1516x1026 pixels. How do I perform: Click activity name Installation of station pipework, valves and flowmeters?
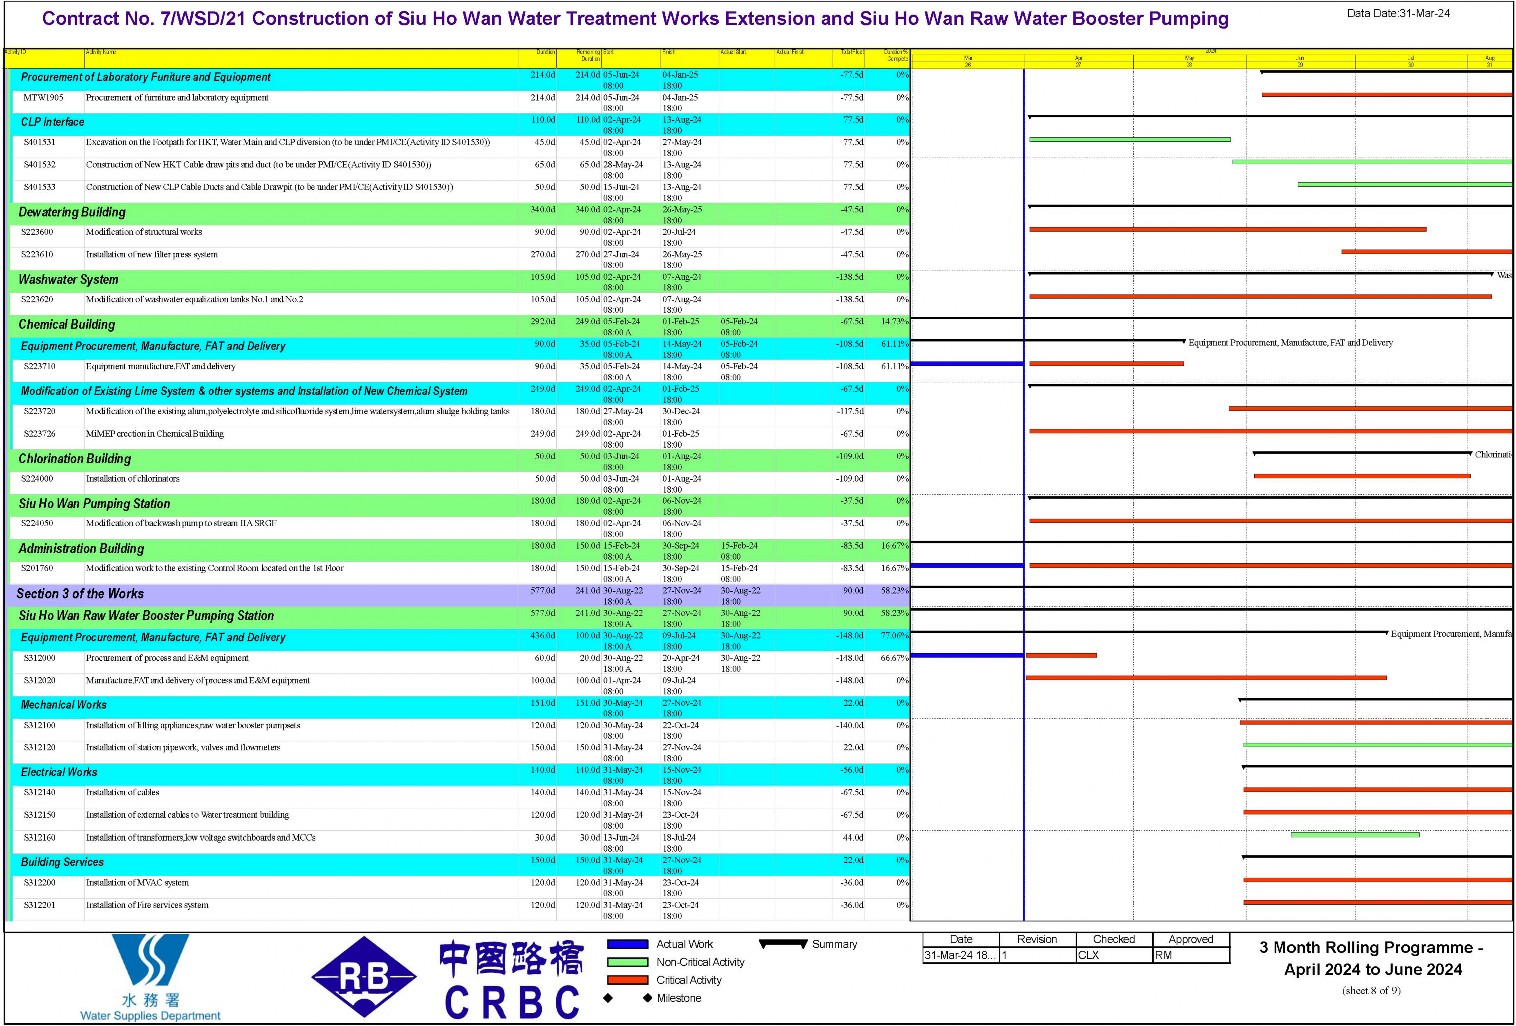[x=183, y=748]
